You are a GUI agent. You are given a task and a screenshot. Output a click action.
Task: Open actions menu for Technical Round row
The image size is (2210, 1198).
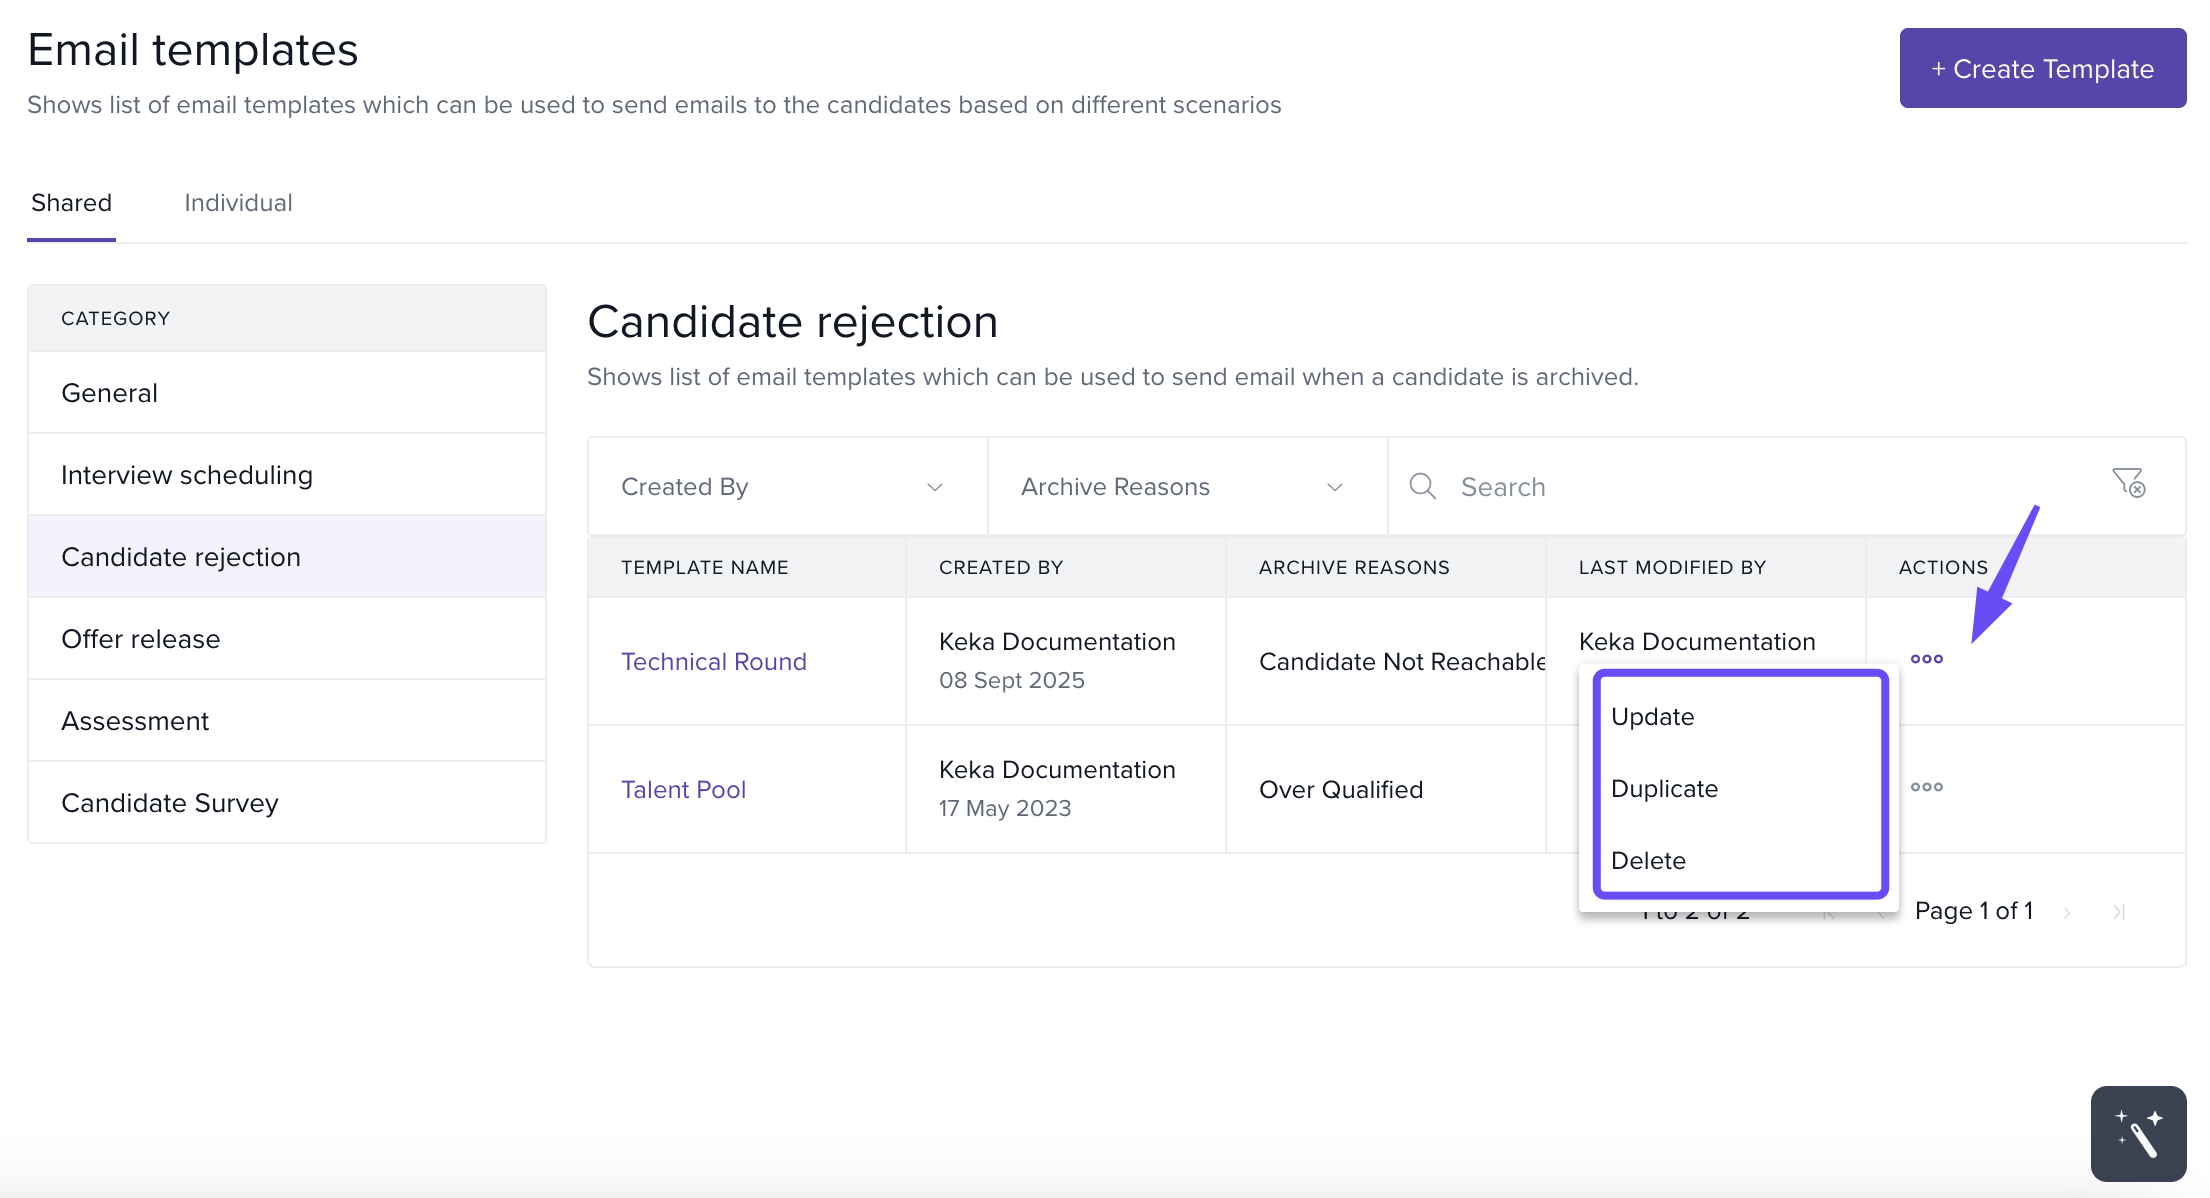[1926, 659]
